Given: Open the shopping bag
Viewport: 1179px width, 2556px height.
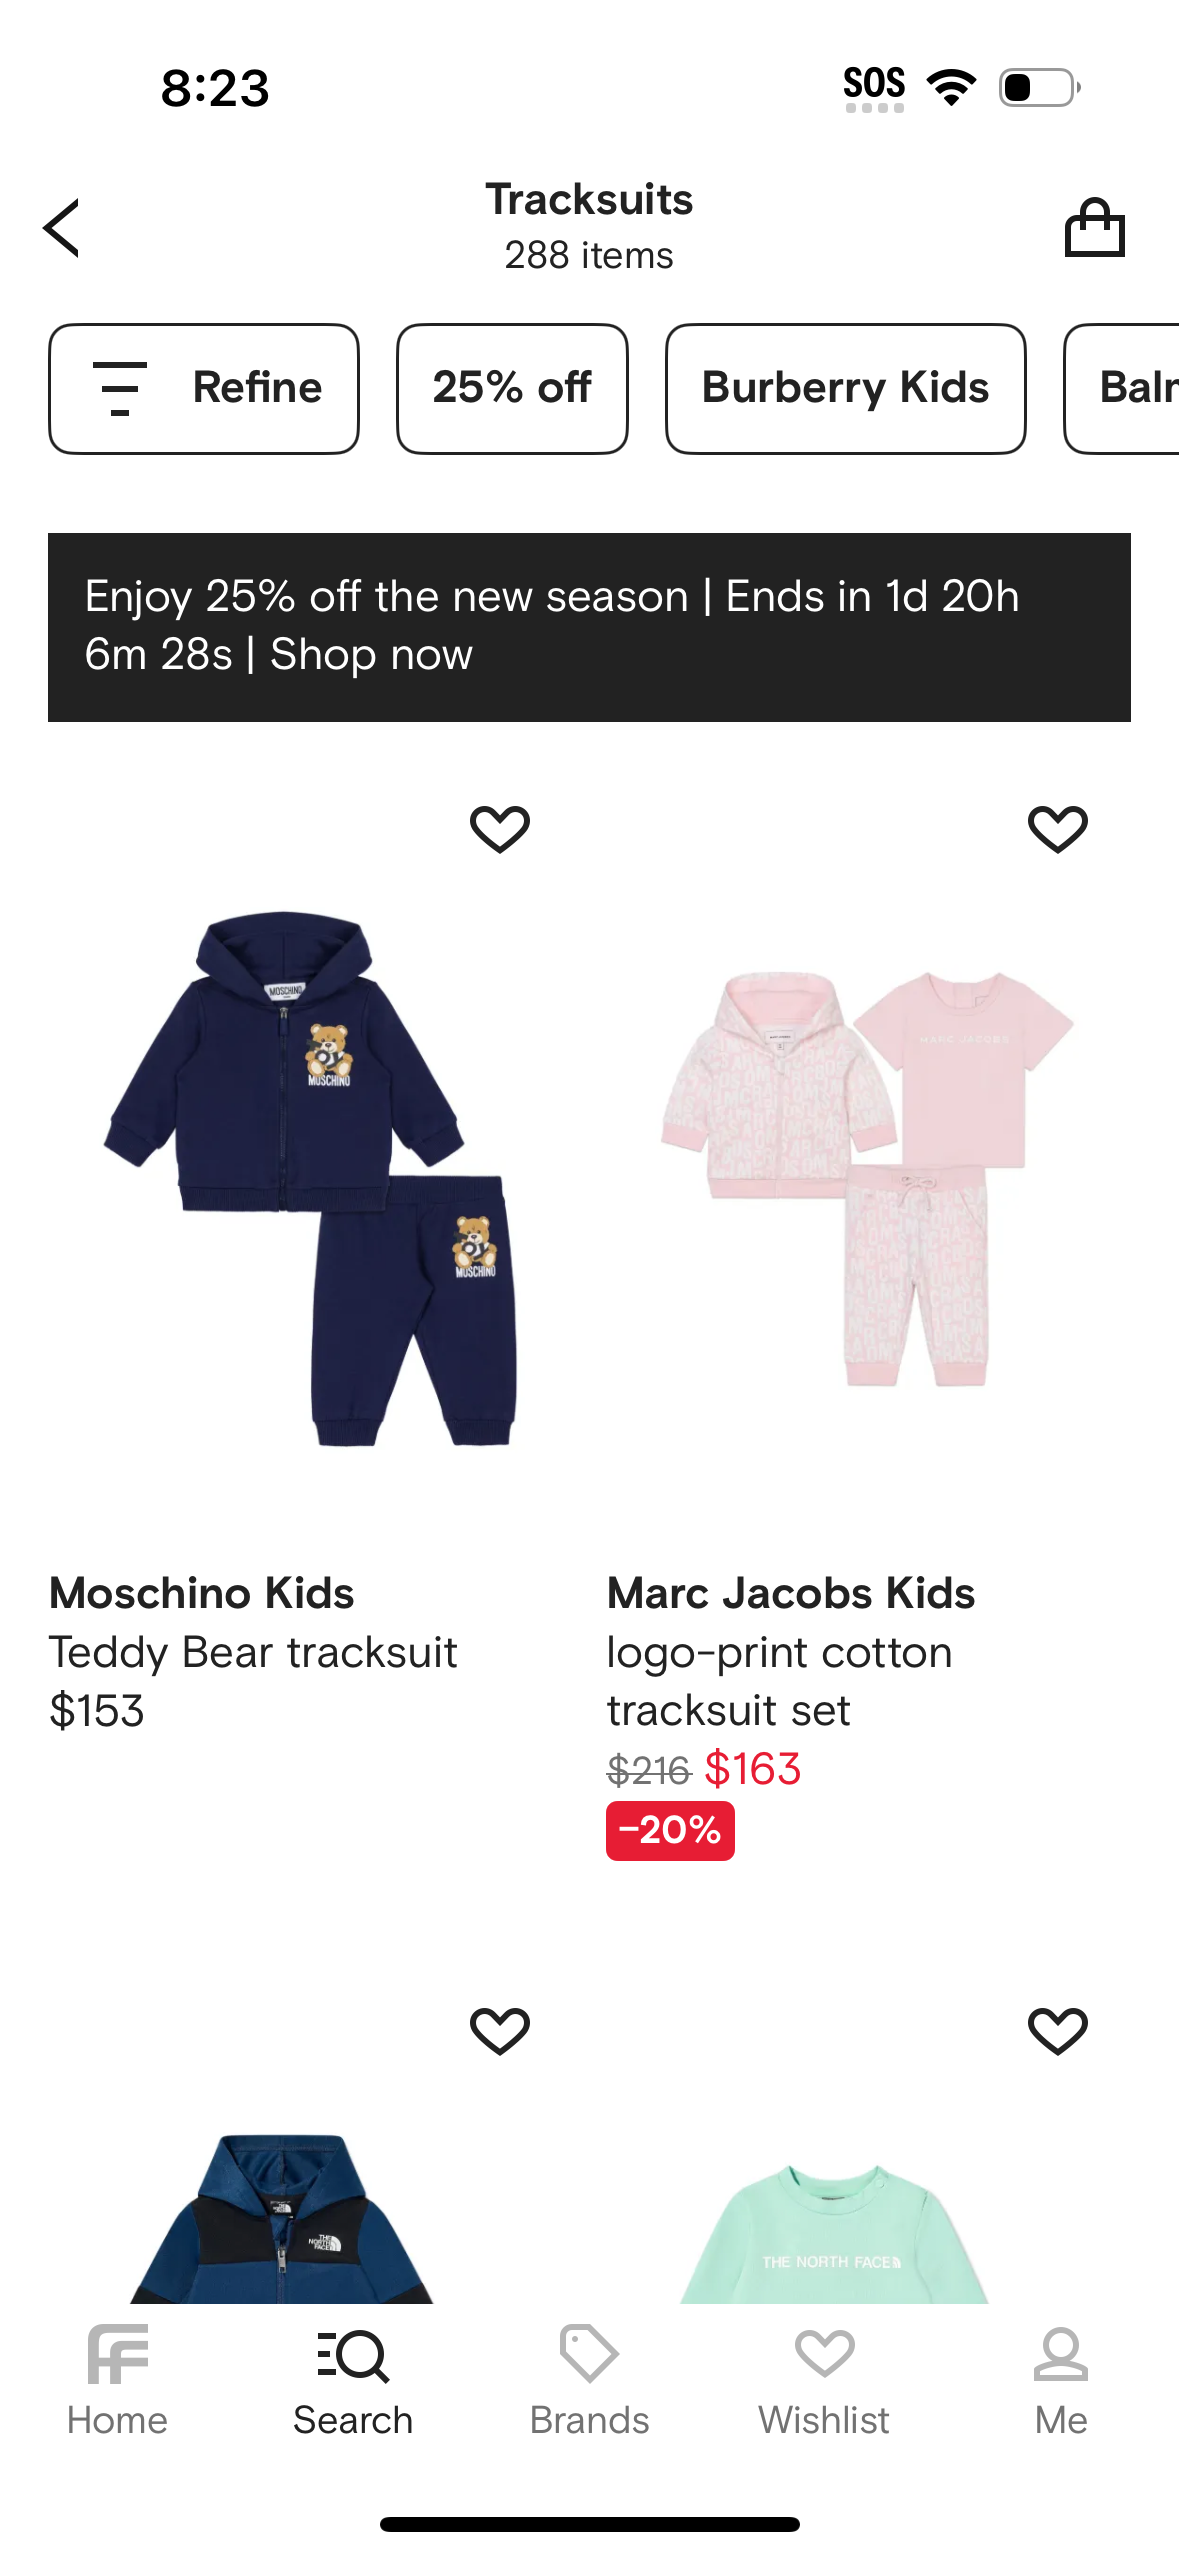Looking at the screenshot, I should coord(1094,228).
